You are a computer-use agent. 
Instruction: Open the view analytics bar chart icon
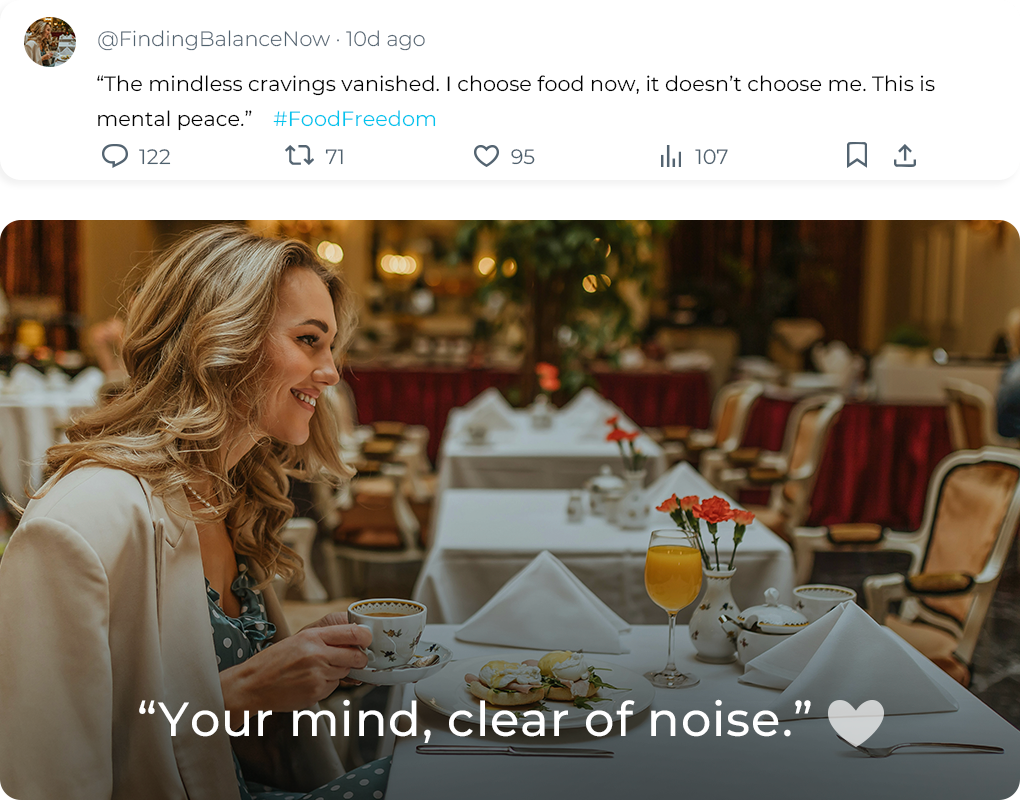click(x=670, y=157)
